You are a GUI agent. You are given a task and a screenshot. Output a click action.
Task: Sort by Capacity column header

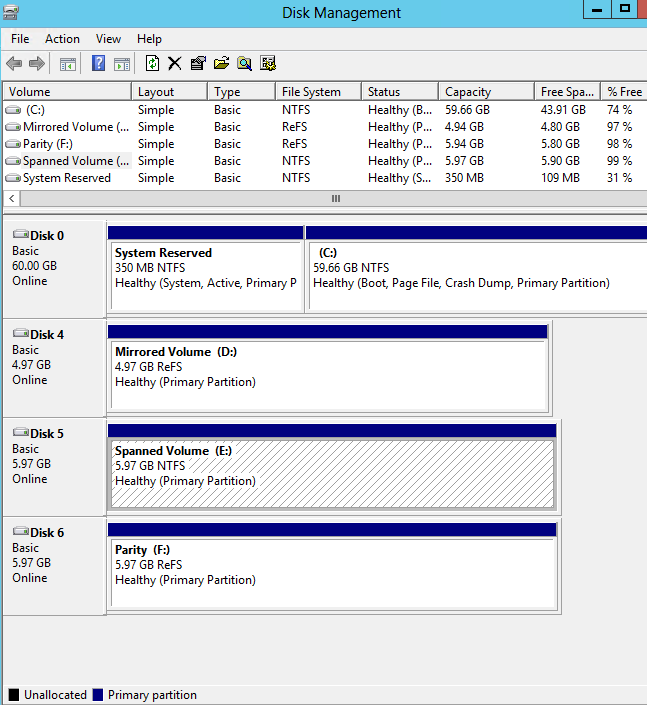coord(468,92)
